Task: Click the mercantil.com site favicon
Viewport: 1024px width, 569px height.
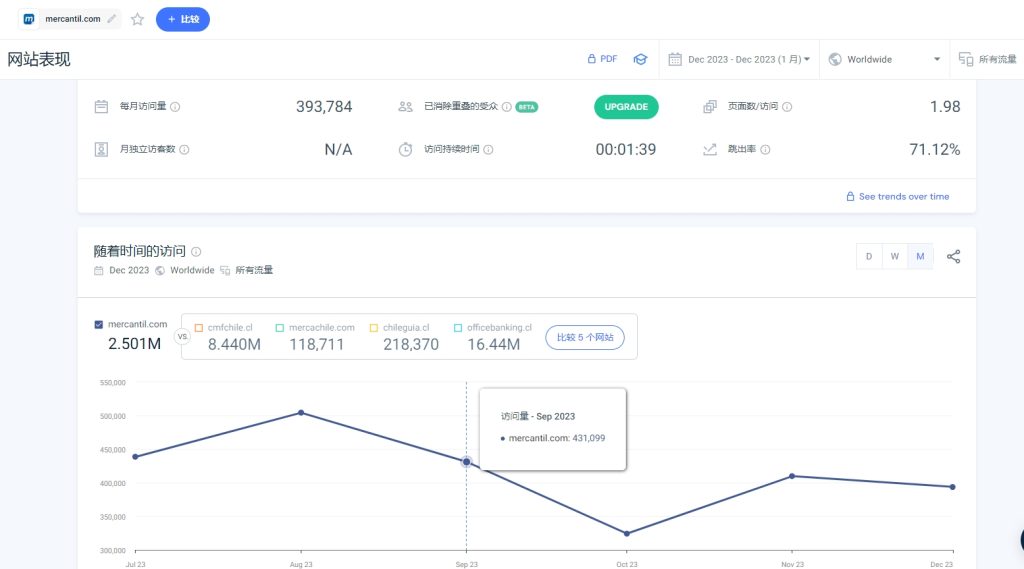Action: (x=29, y=19)
